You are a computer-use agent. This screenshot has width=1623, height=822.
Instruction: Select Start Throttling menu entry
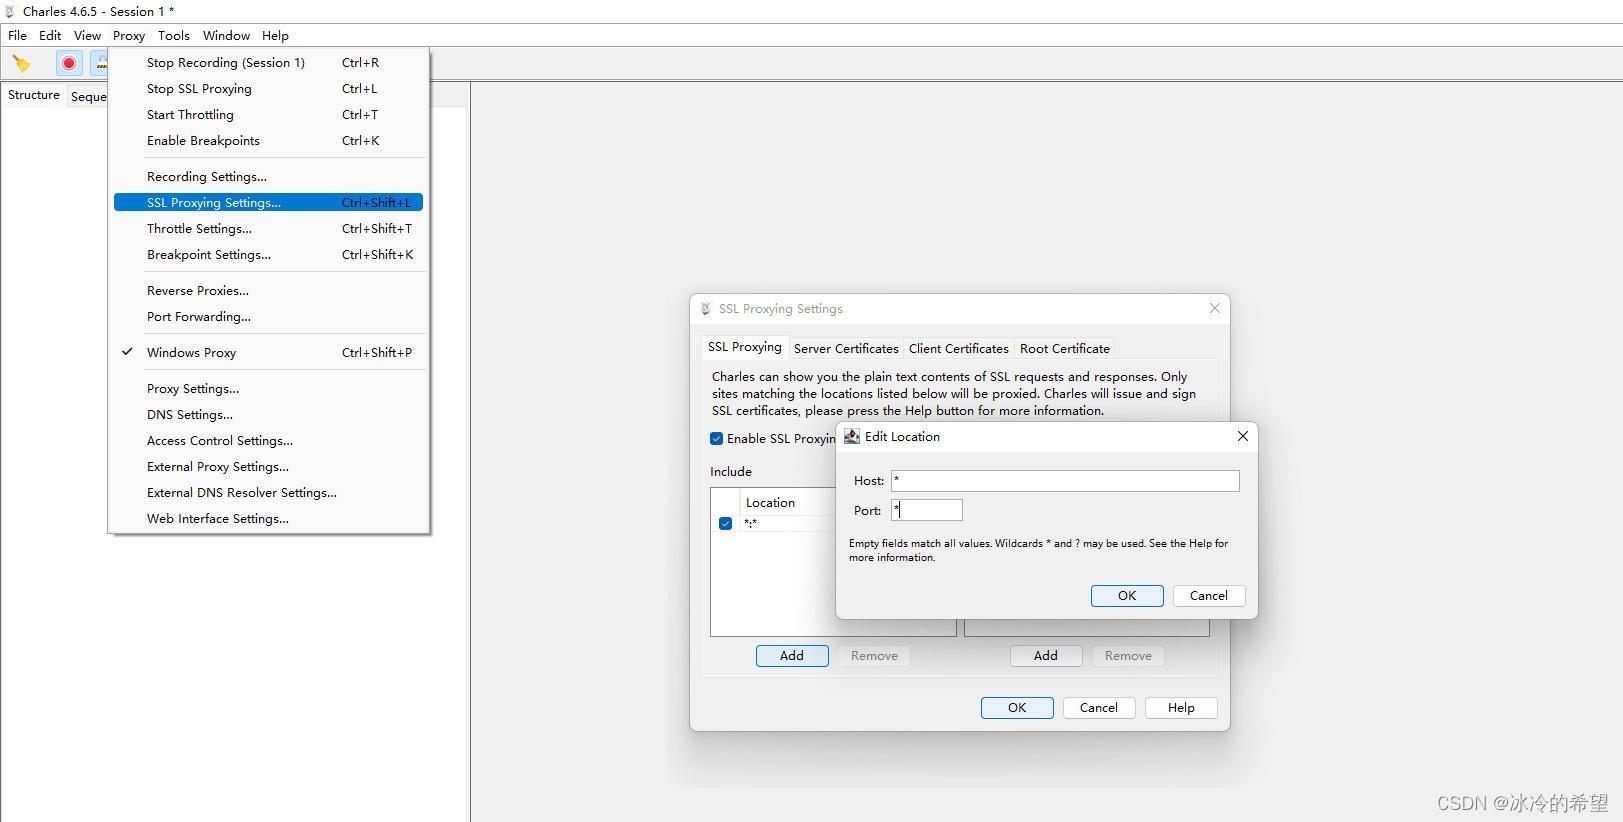pos(269,114)
